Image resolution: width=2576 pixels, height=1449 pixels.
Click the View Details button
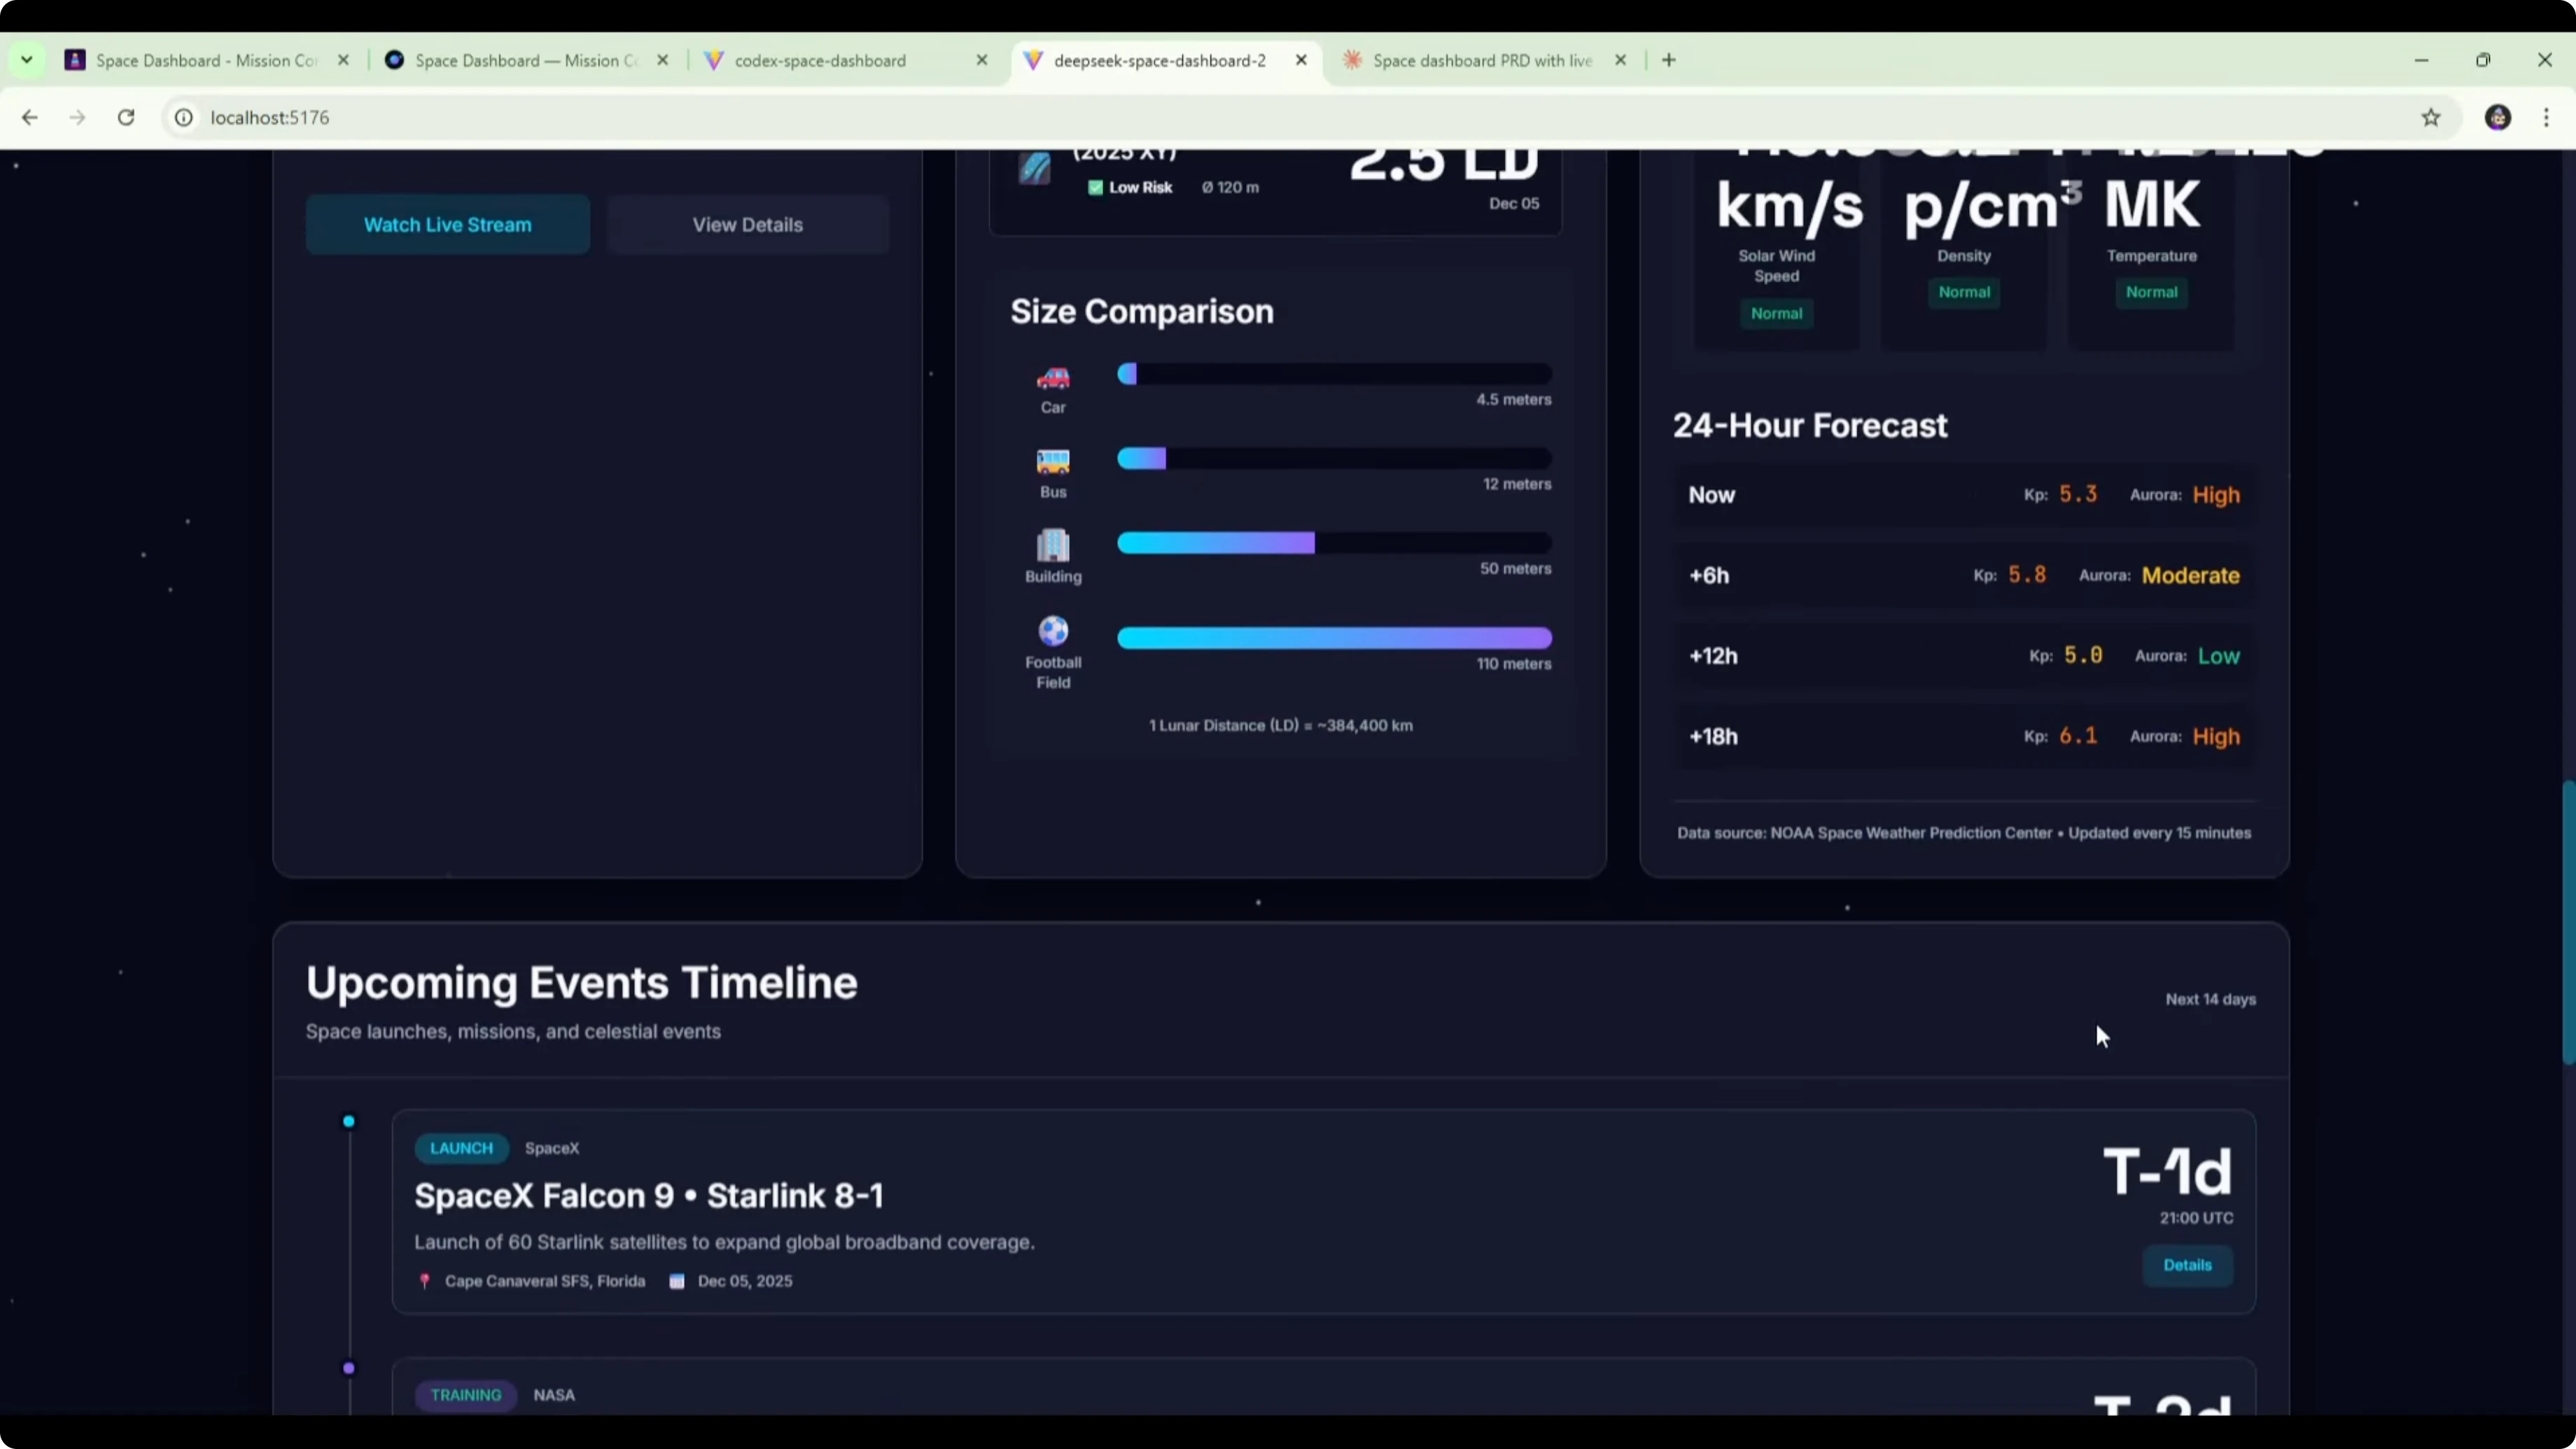pos(747,225)
